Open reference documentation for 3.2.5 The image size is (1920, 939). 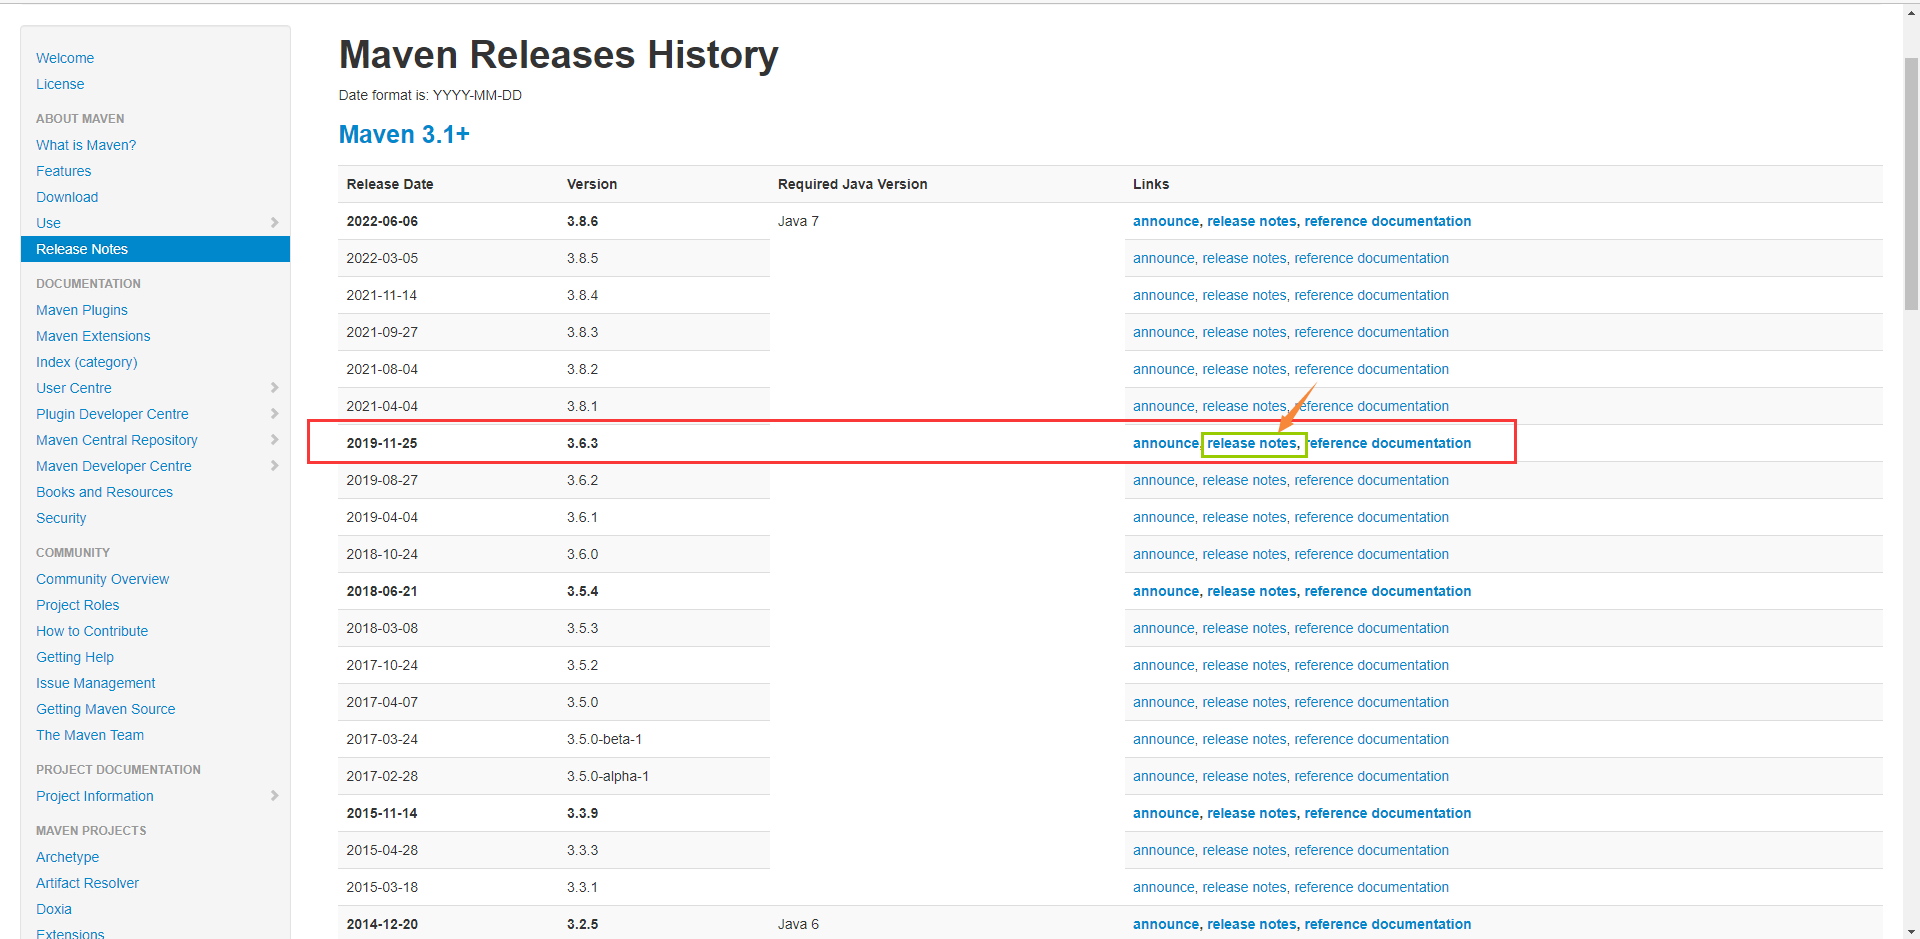[x=1388, y=924]
